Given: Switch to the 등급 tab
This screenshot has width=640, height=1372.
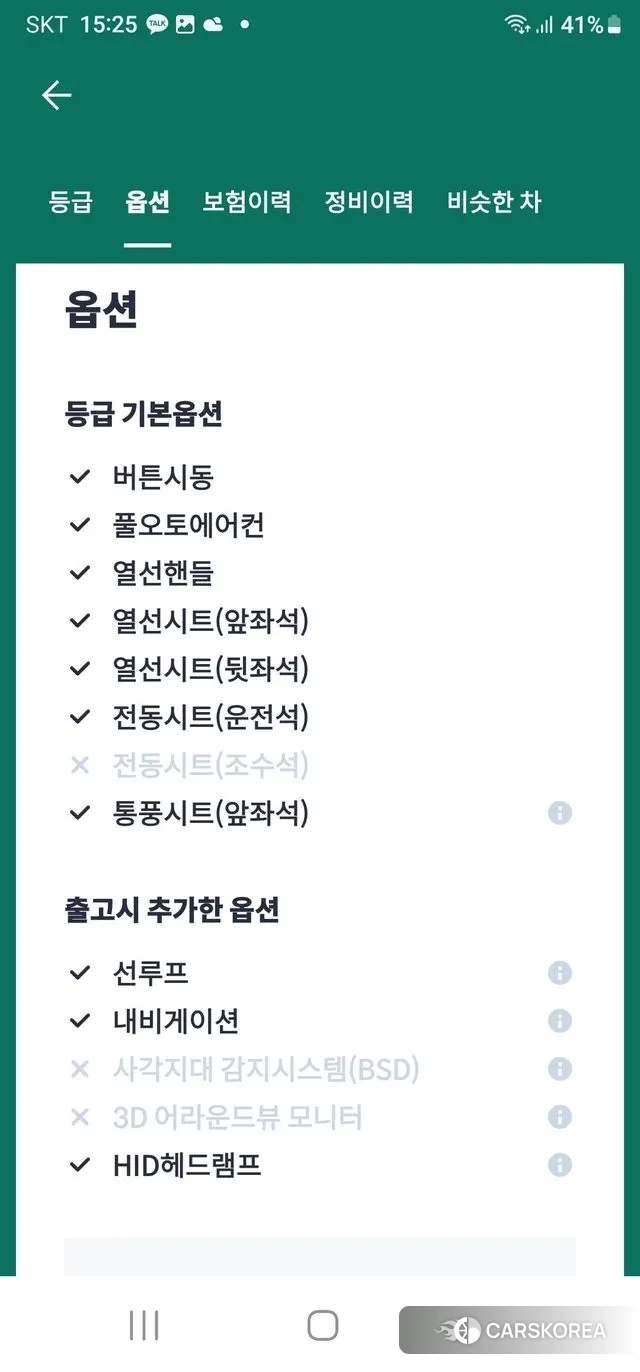Looking at the screenshot, I should click(71, 202).
